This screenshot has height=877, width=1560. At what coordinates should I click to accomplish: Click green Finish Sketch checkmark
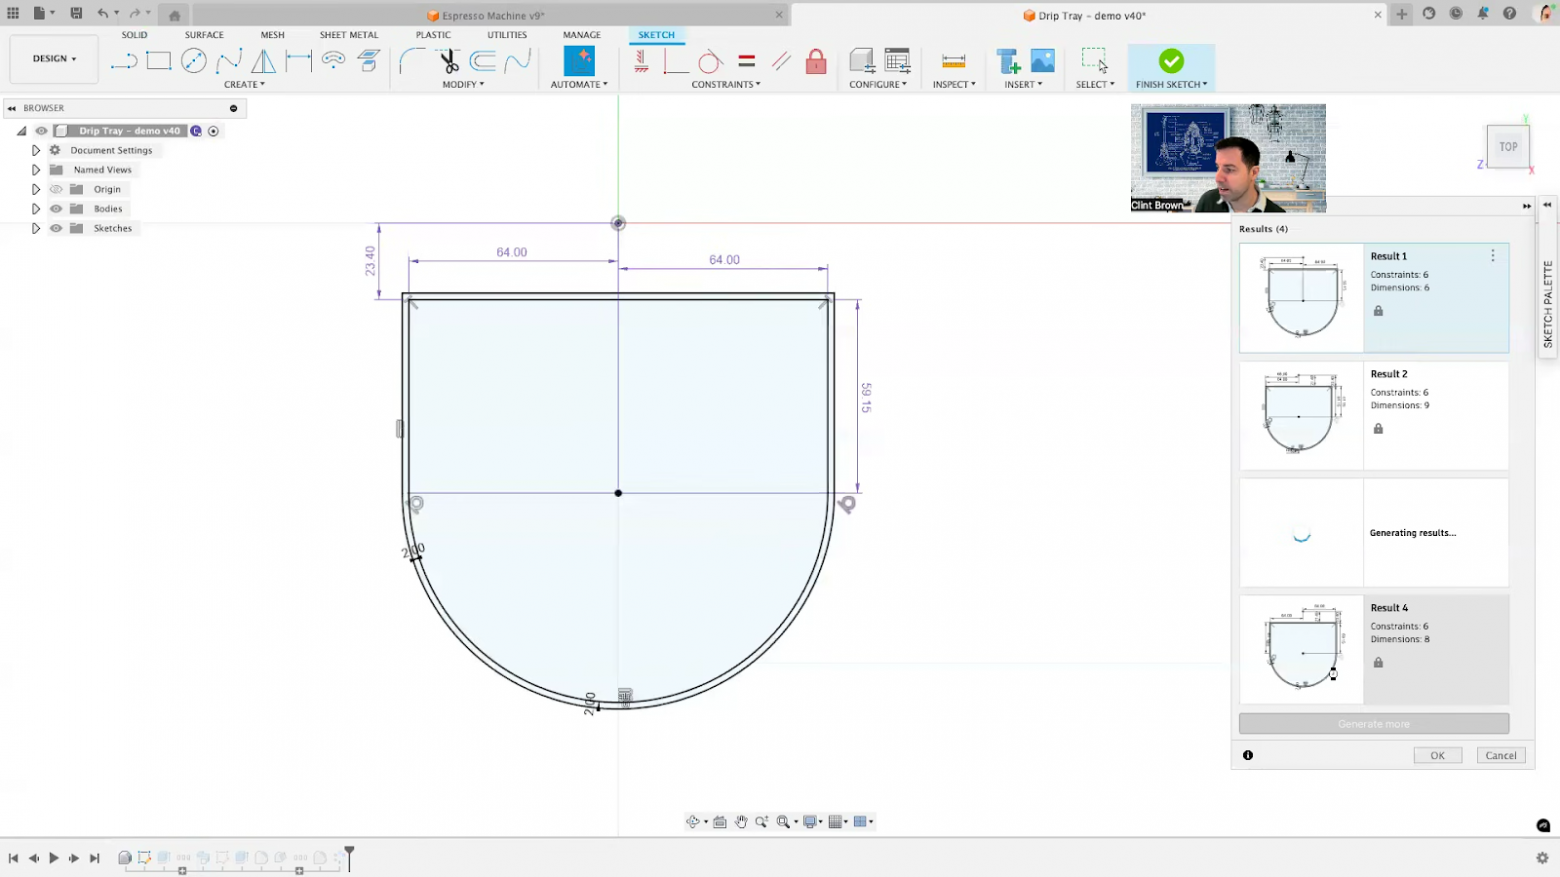pyautogui.click(x=1171, y=61)
